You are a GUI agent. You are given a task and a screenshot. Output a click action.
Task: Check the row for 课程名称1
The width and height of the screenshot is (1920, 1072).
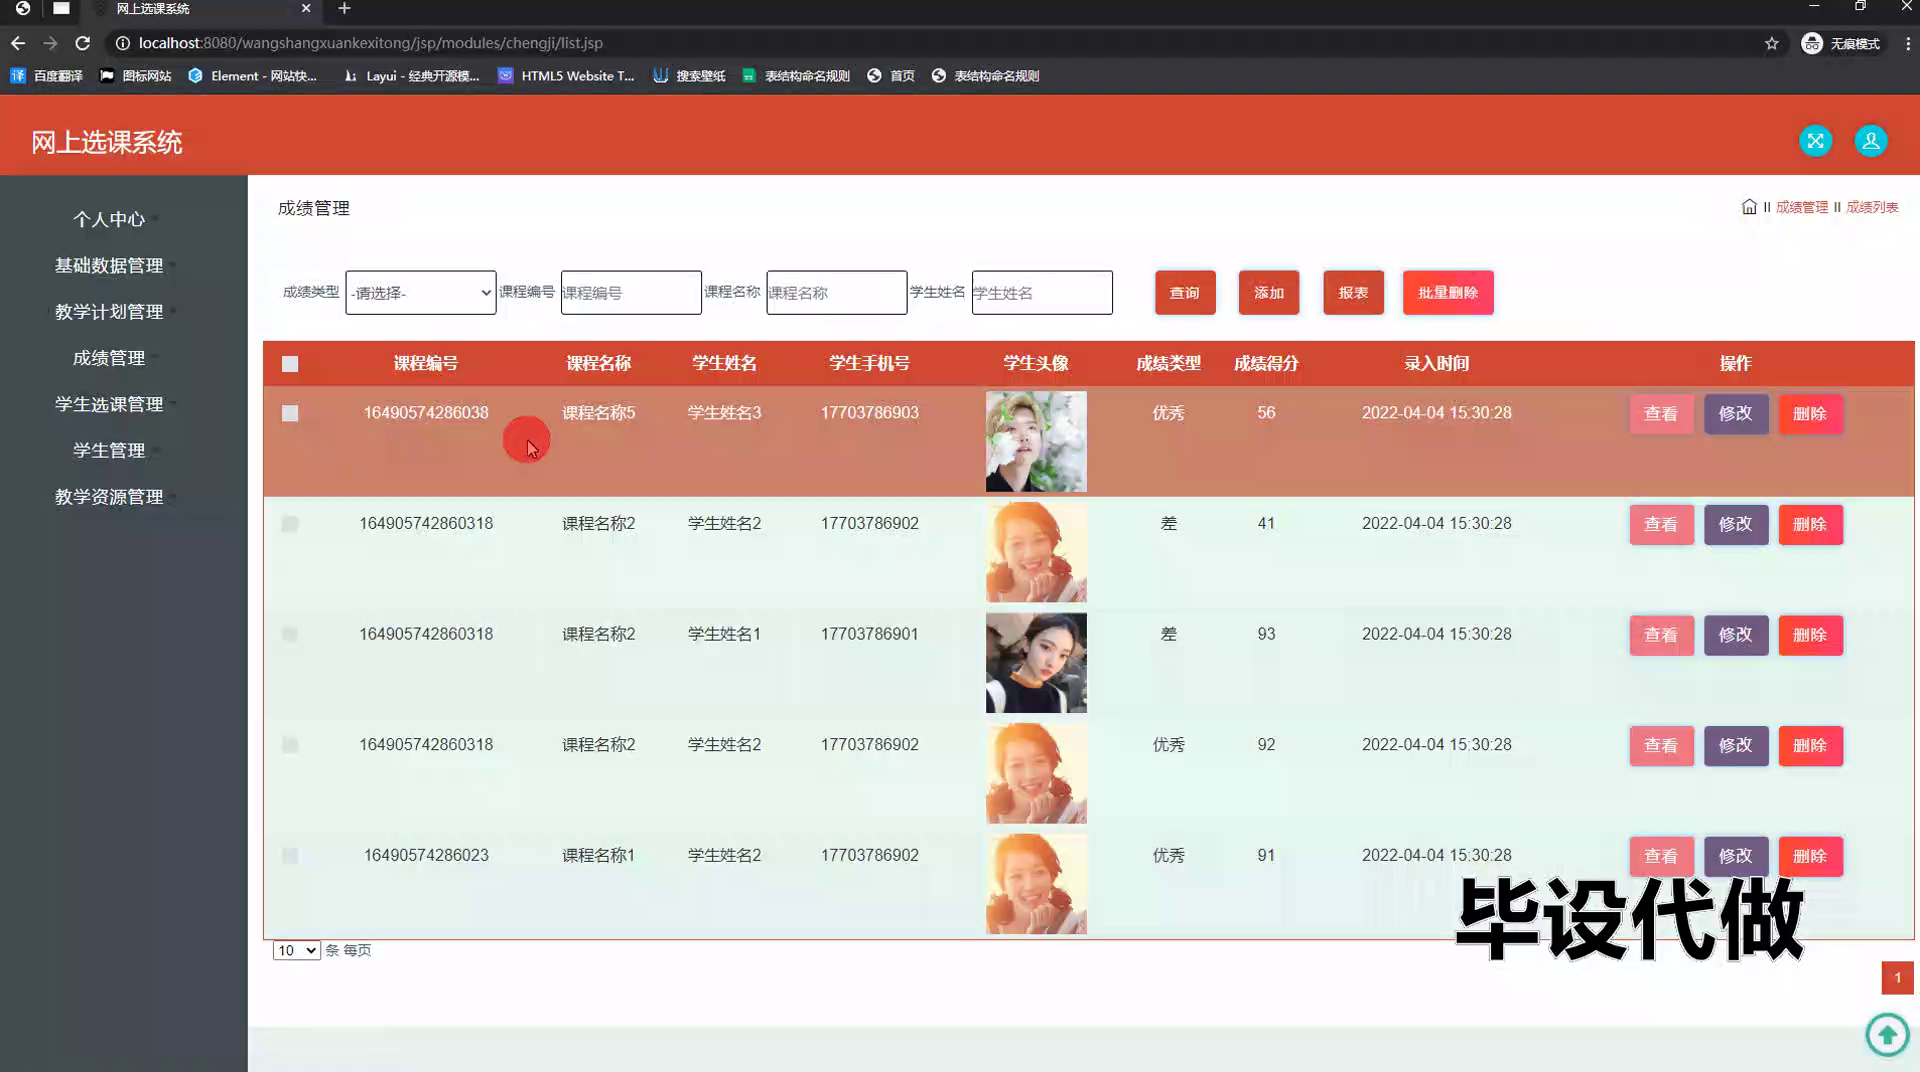(290, 856)
